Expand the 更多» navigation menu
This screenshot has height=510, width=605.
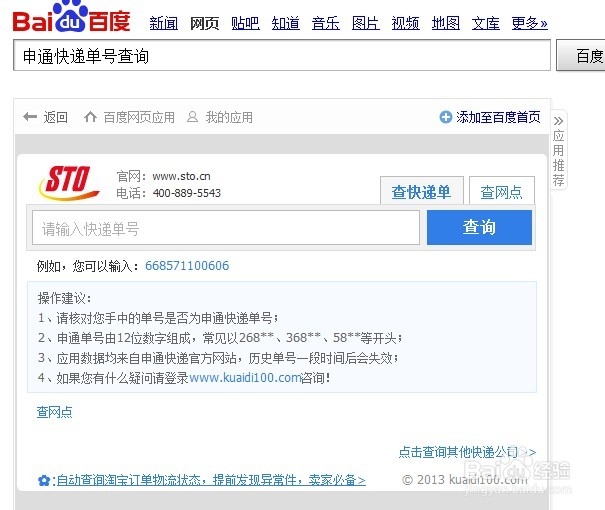pyautogui.click(x=529, y=23)
